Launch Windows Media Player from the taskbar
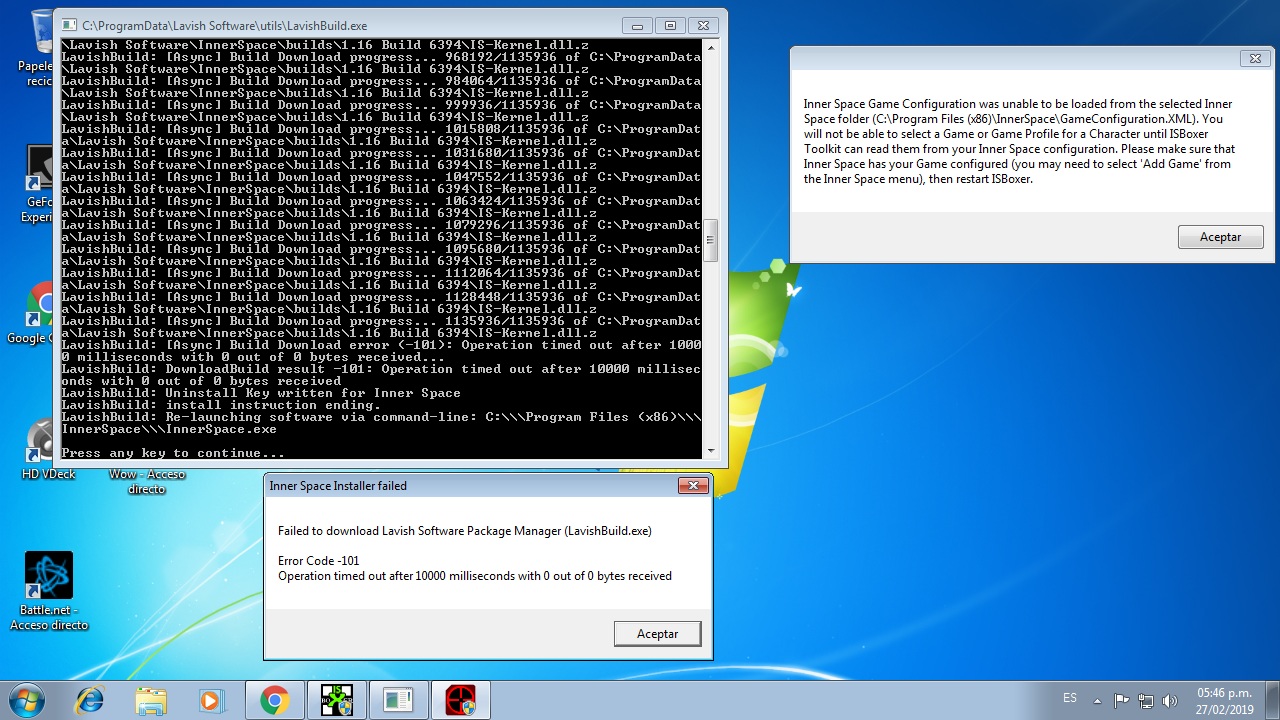Image resolution: width=1280 pixels, height=720 pixels. click(x=213, y=700)
